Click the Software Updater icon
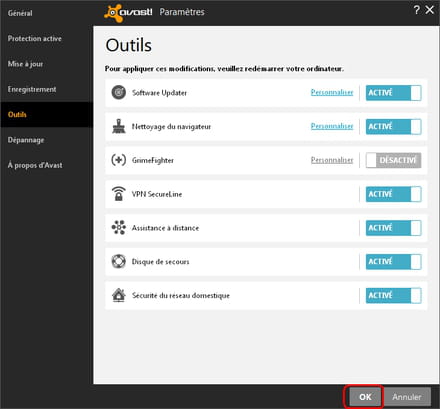This screenshot has width=440, height=409. [119, 92]
